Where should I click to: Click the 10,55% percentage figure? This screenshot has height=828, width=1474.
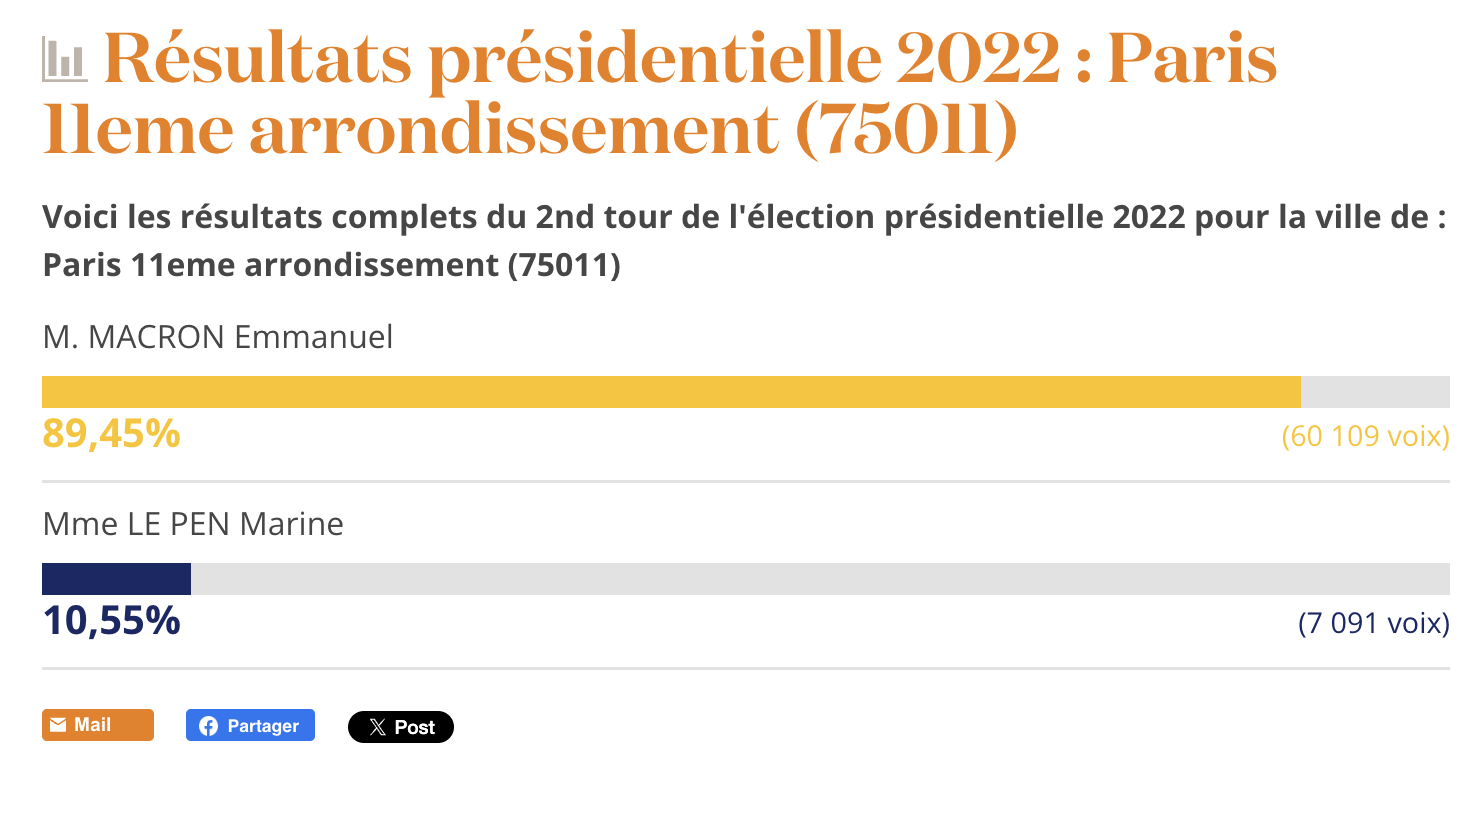click(x=111, y=621)
